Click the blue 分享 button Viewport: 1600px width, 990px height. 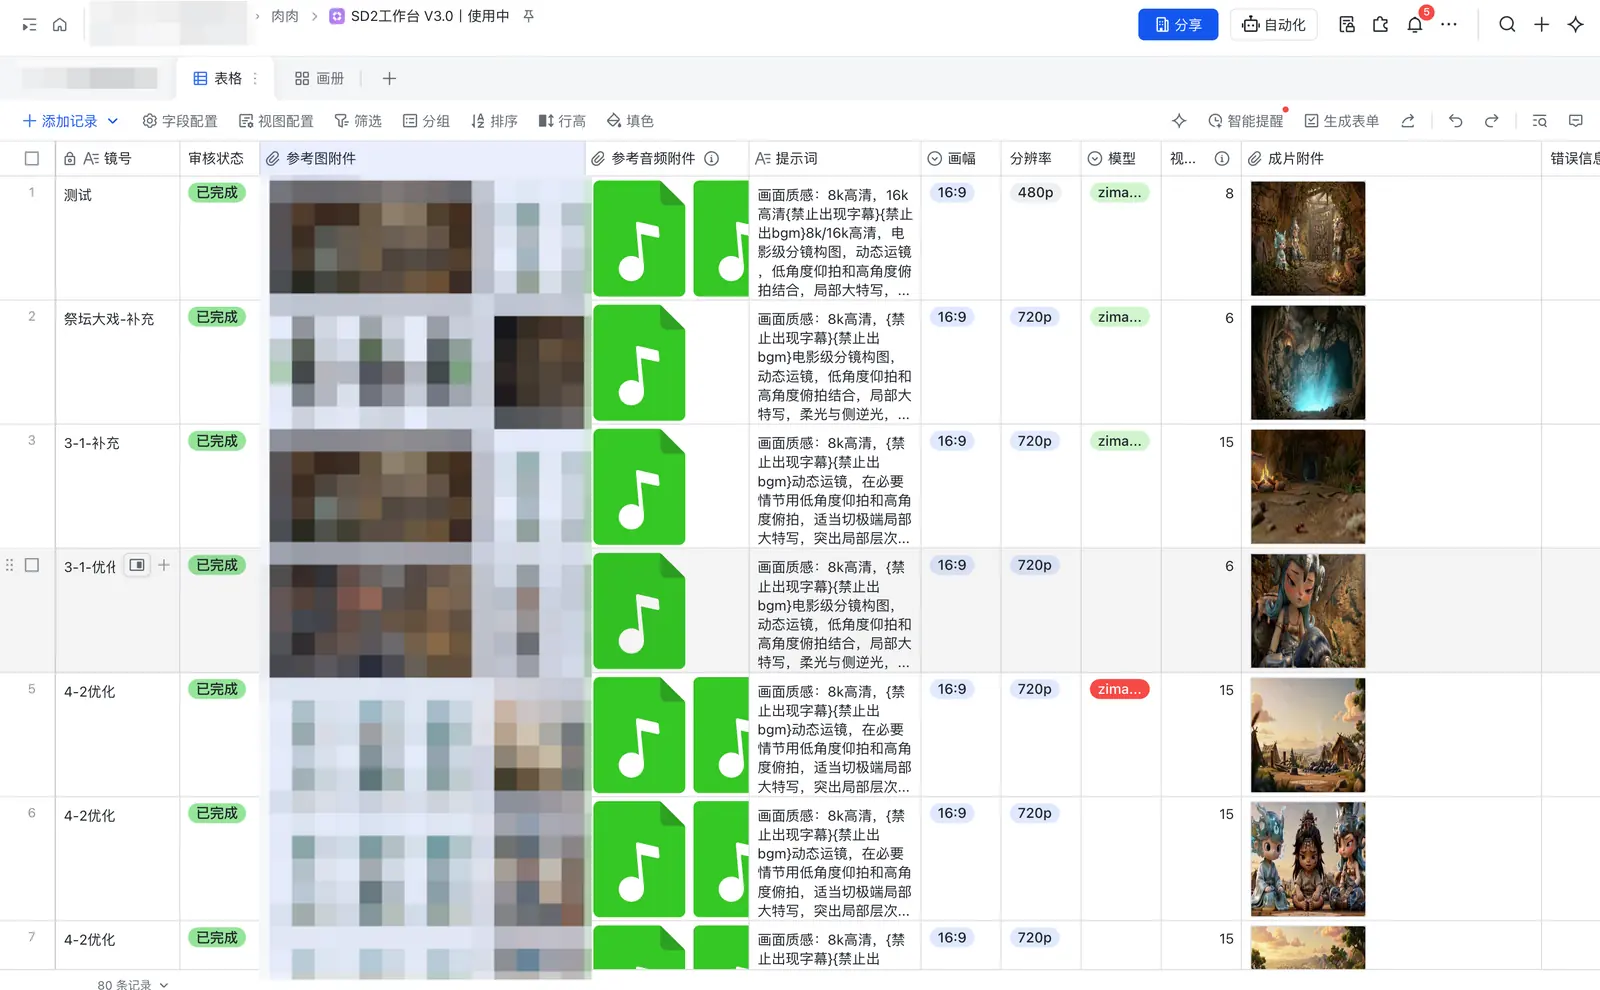(x=1178, y=25)
